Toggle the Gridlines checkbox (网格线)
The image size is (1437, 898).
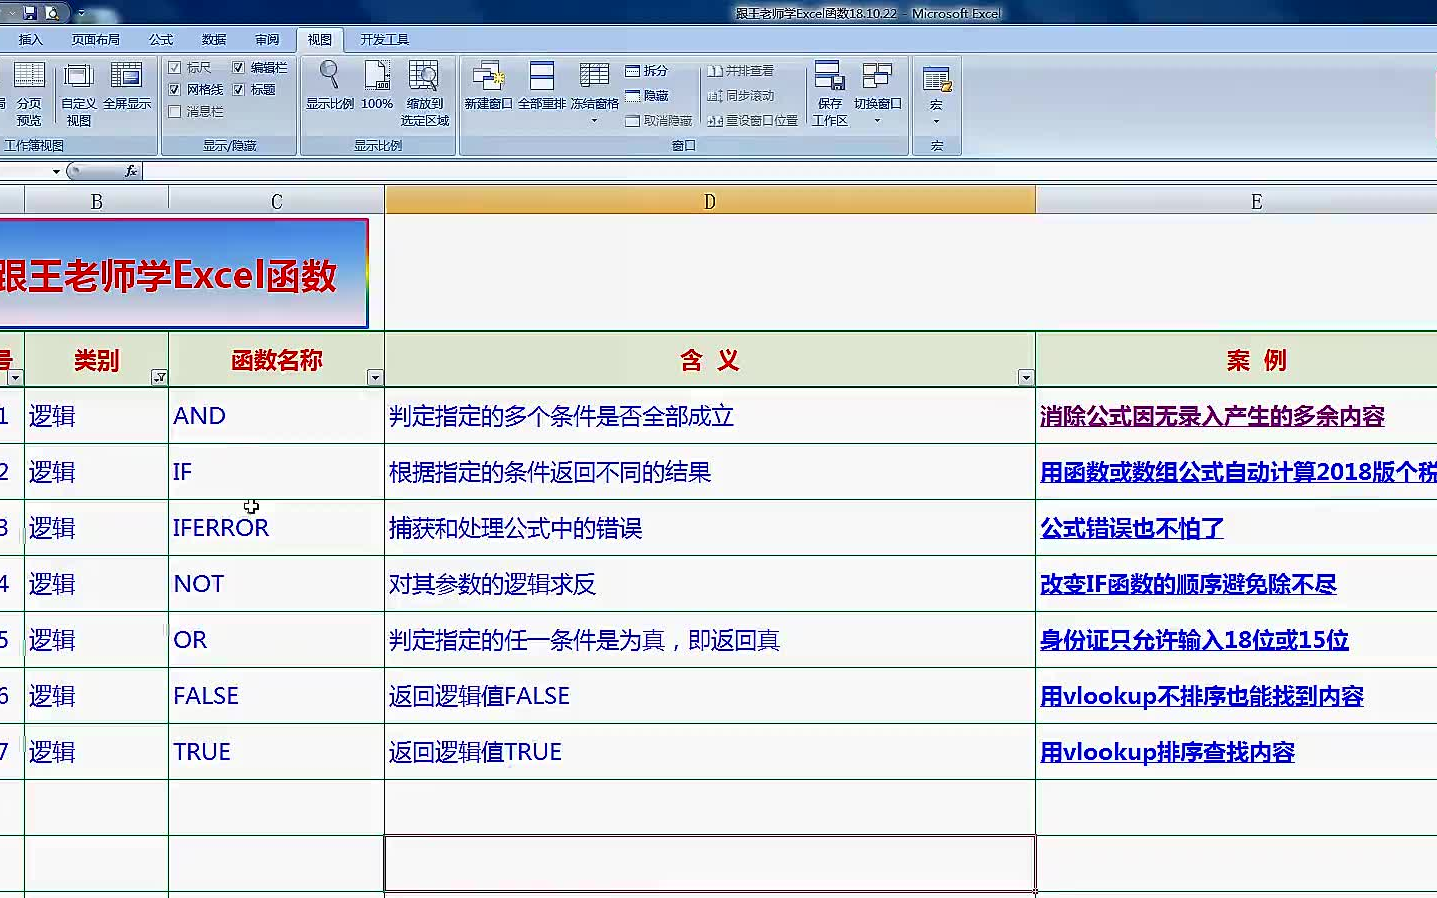[x=175, y=89]
